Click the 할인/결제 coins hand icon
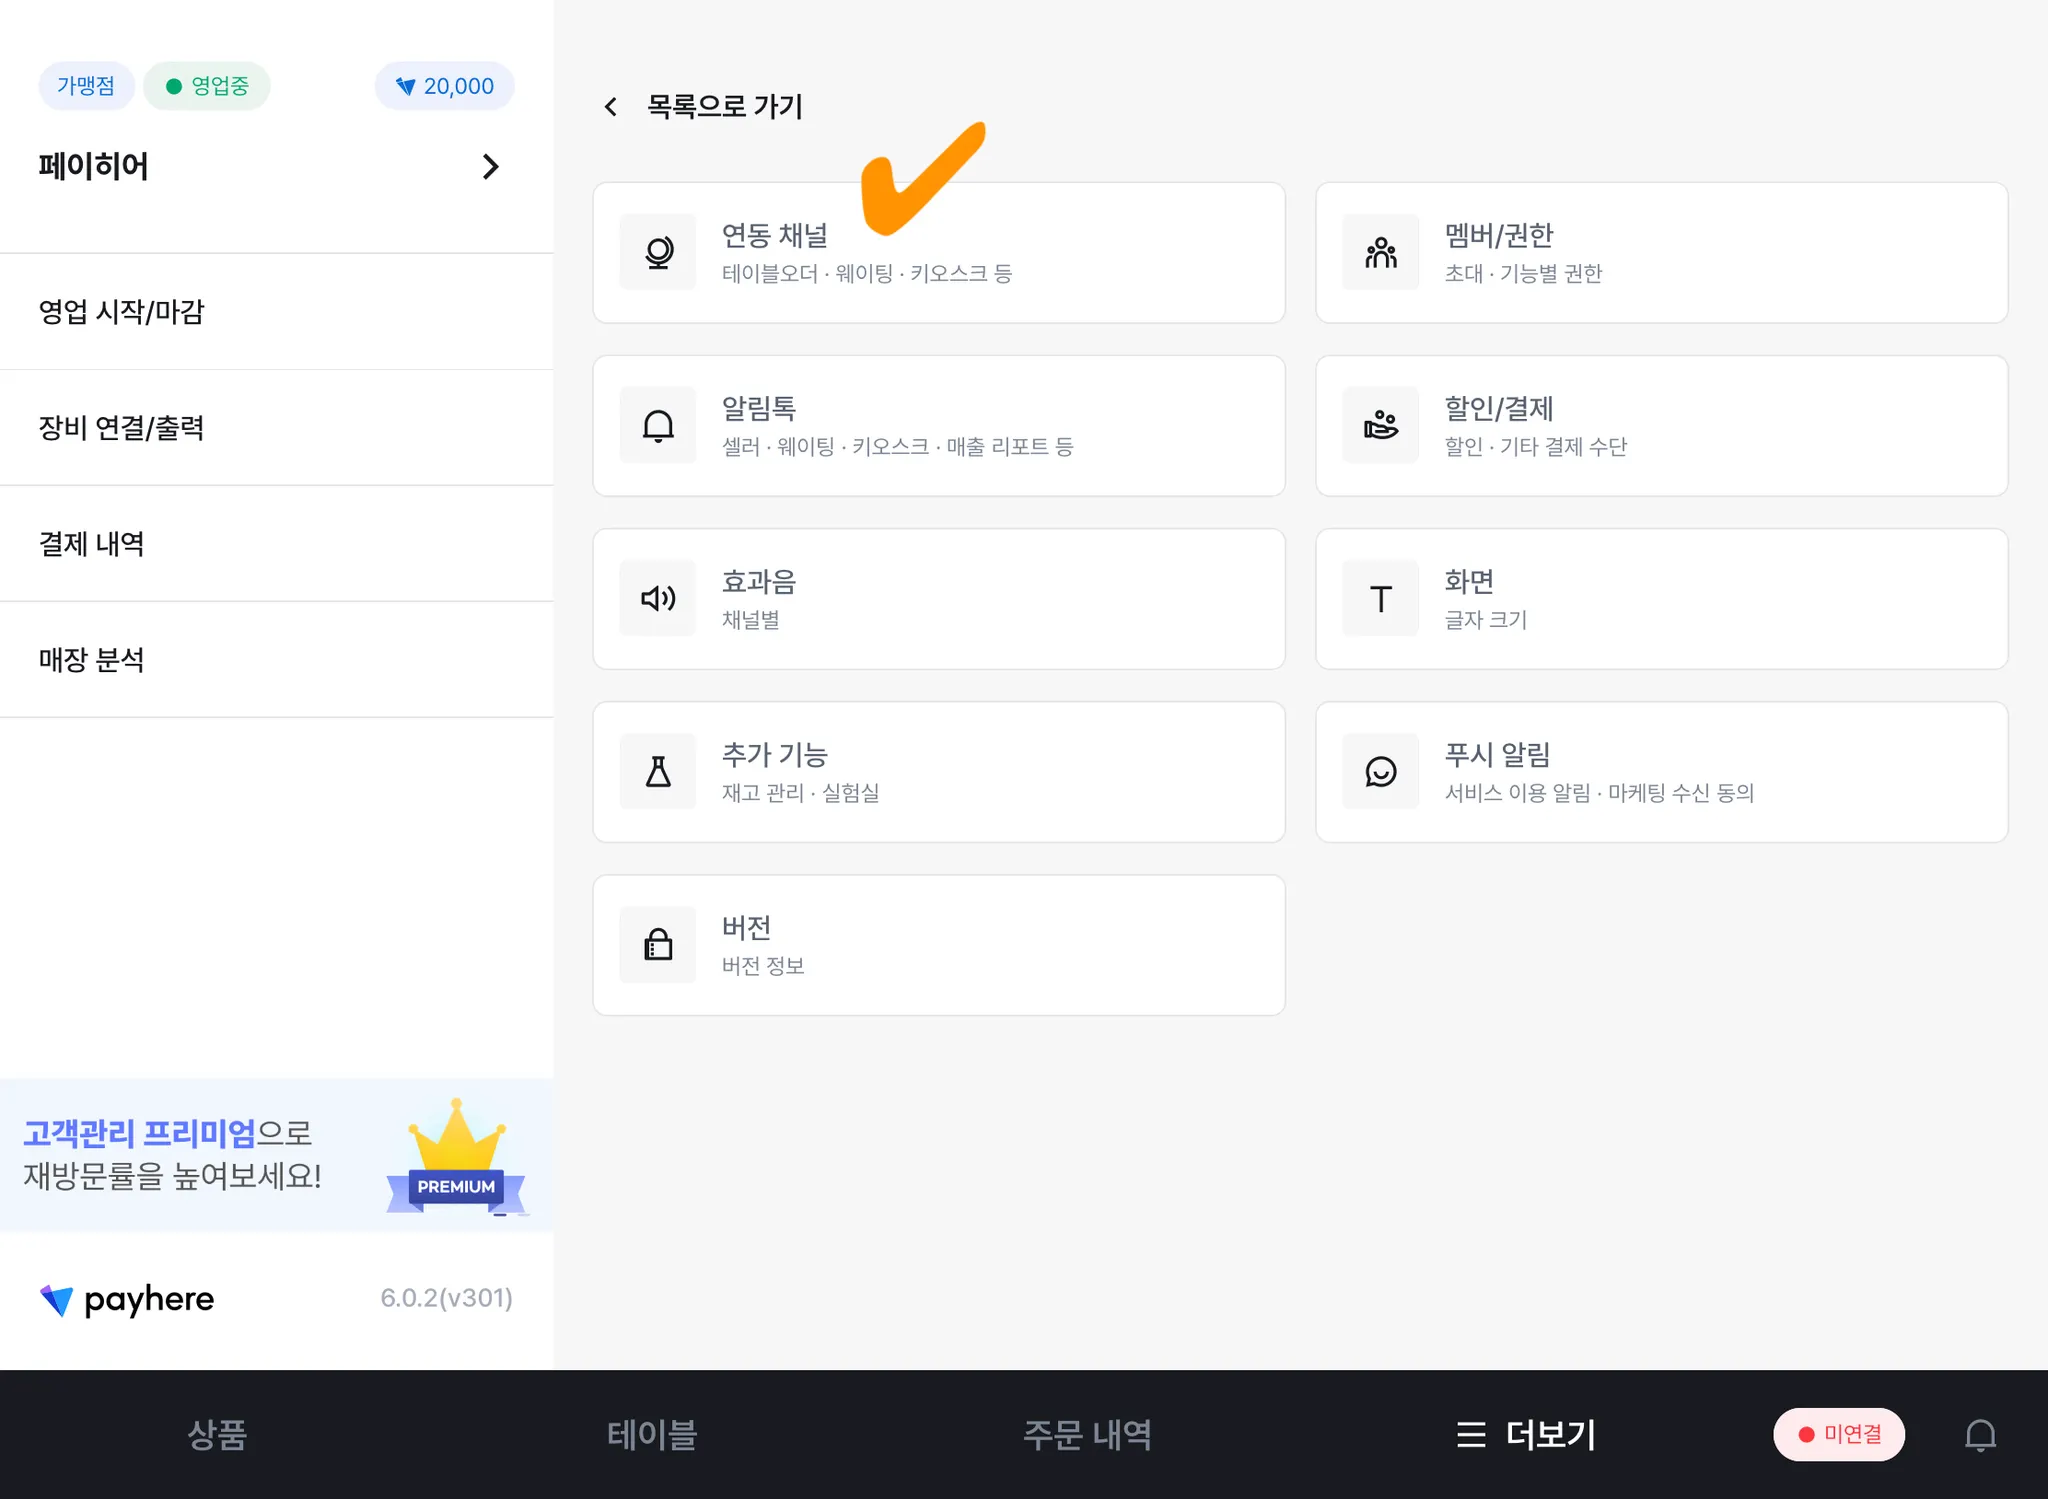Screen dimensions: 2048x1499 [x=1380, y=425]
